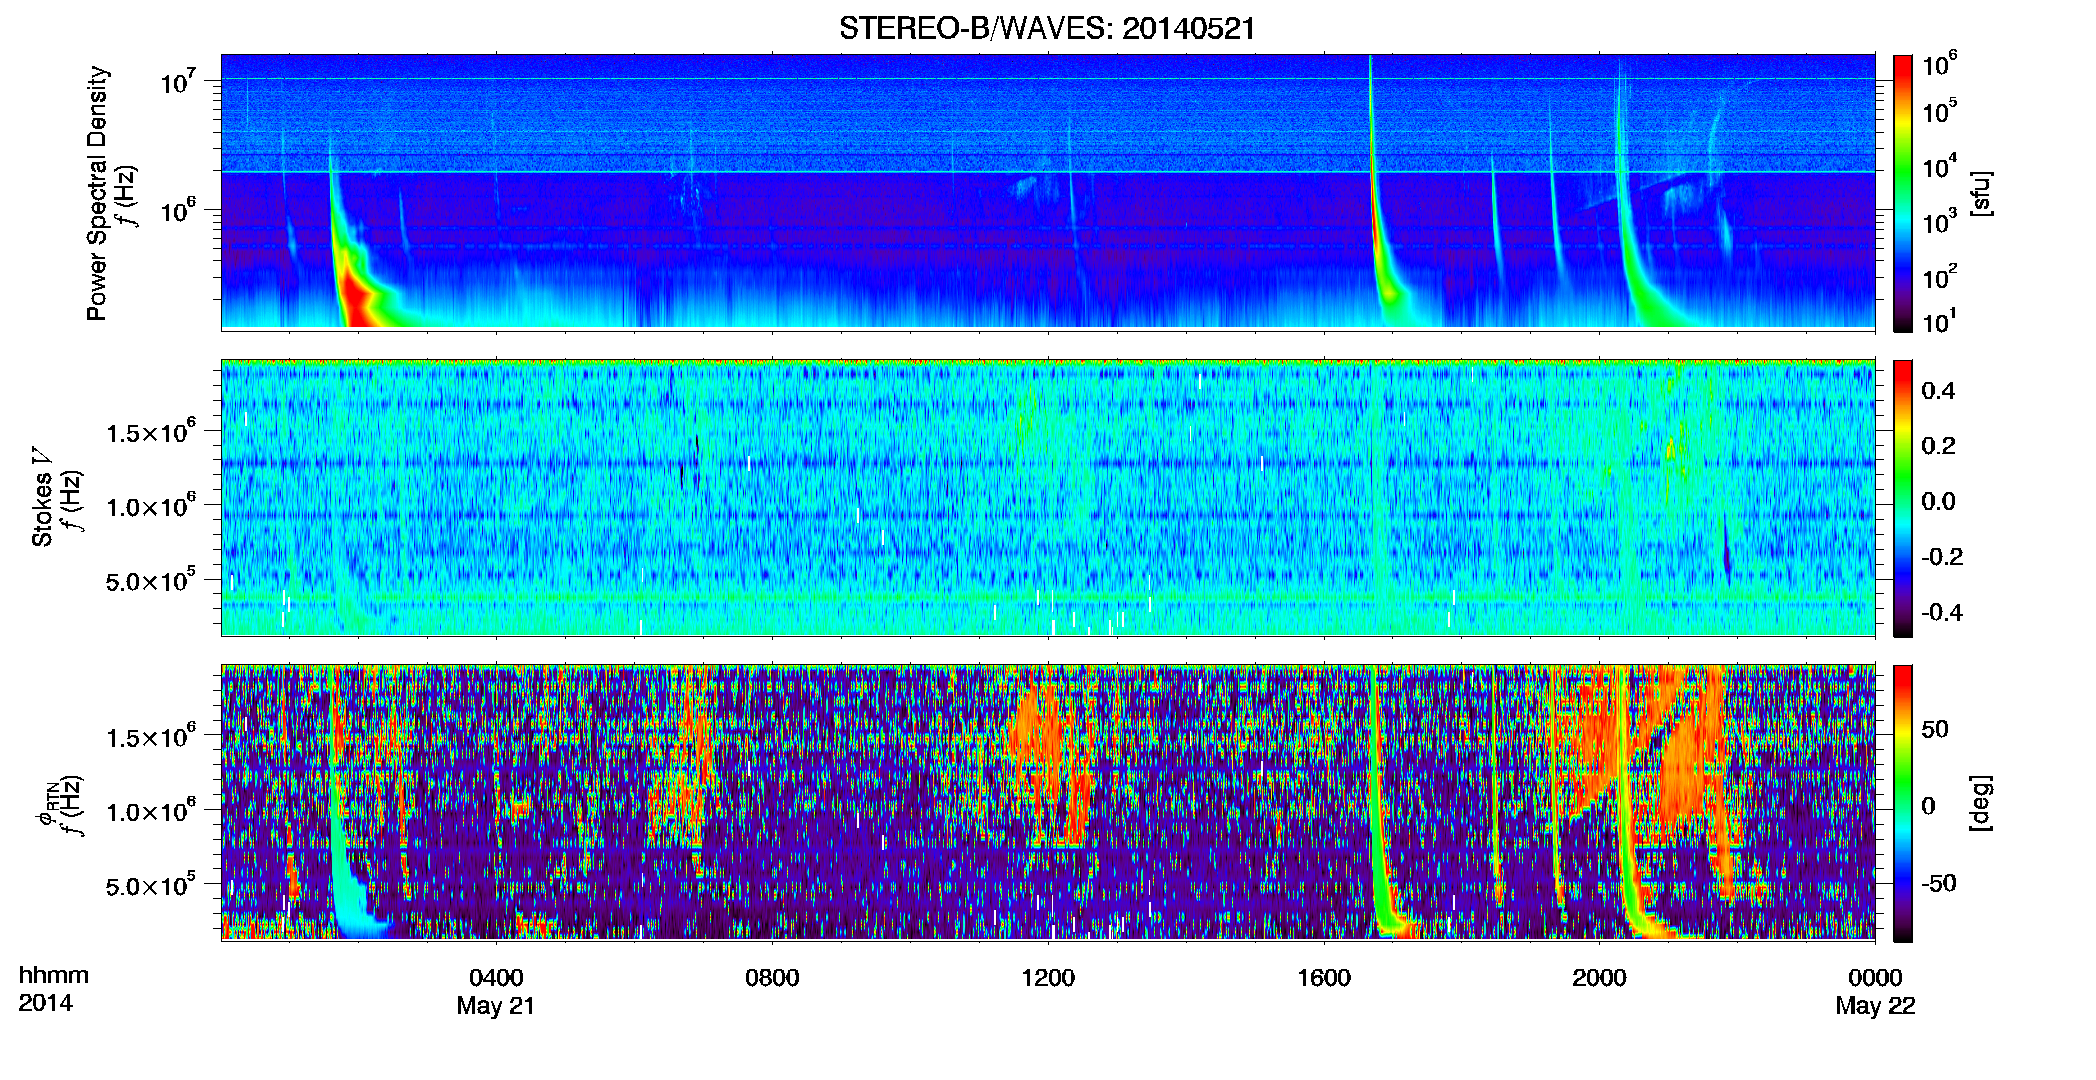Click the [sfu] colorbar unit label

(1981, 193)
